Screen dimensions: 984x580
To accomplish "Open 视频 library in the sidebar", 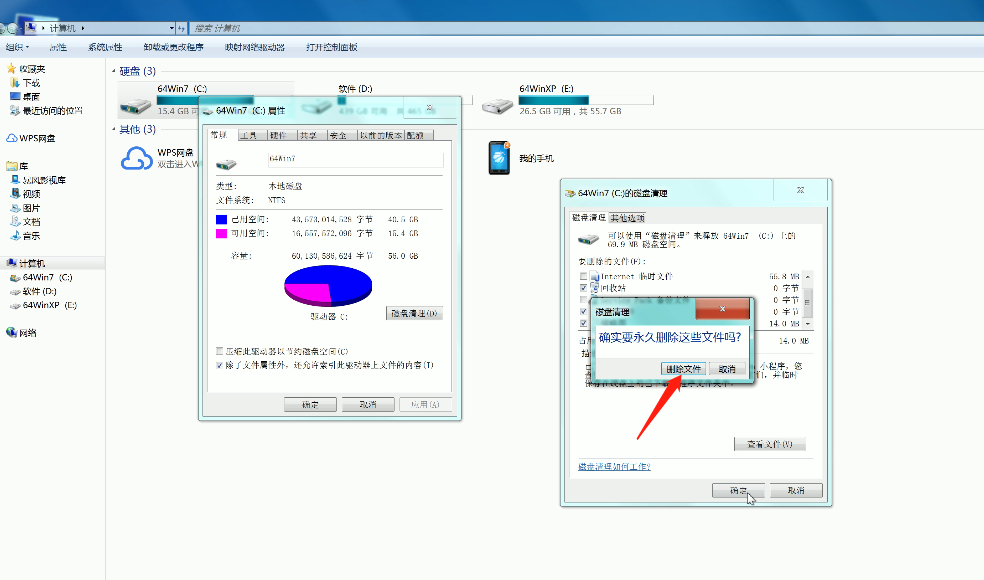I will [x=31, y=194].
